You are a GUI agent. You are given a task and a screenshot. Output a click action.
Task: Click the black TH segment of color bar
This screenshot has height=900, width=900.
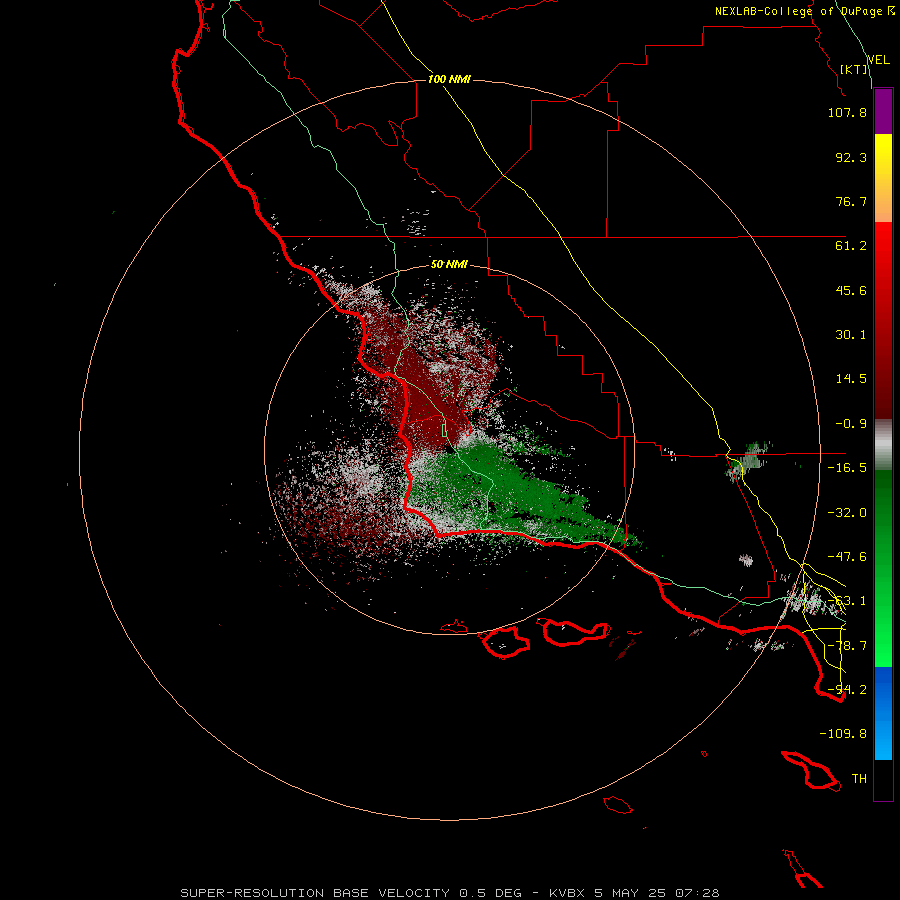point(883,780)
